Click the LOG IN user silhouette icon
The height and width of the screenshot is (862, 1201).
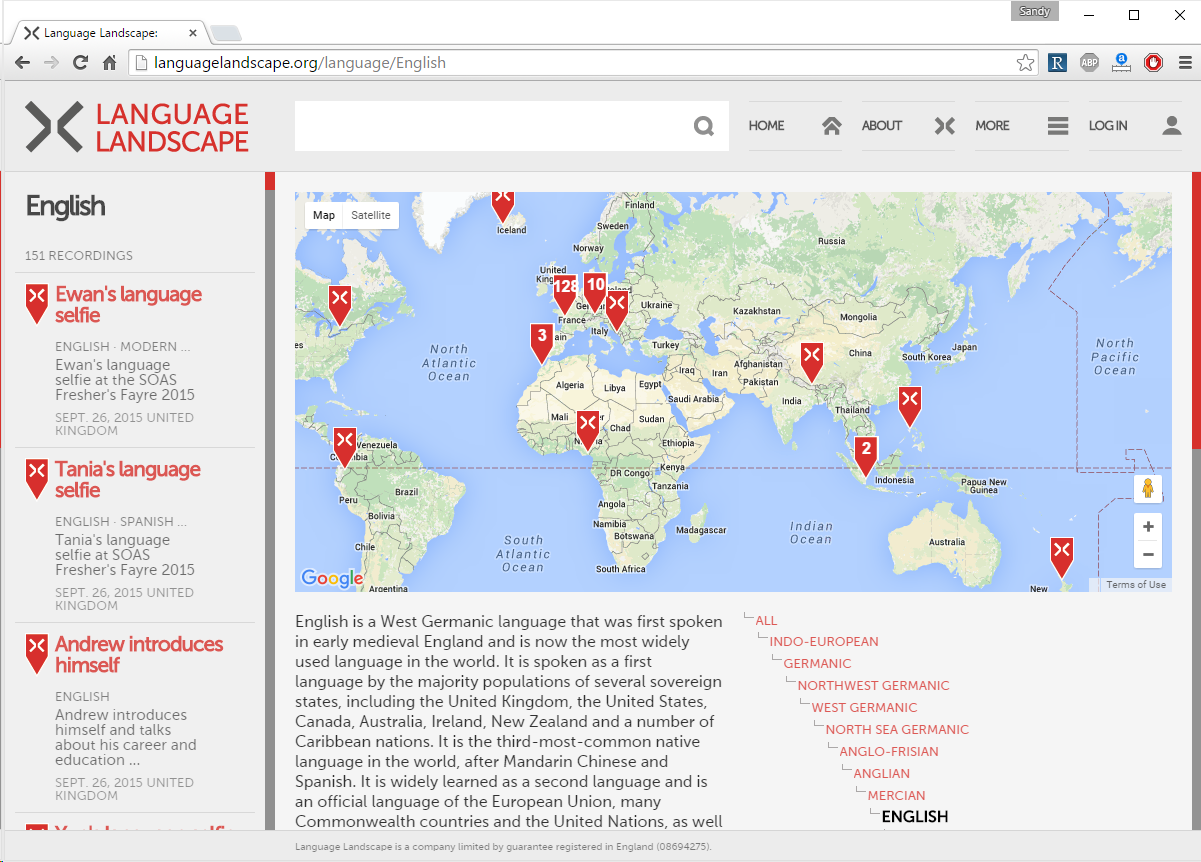tap(1171, 126)
